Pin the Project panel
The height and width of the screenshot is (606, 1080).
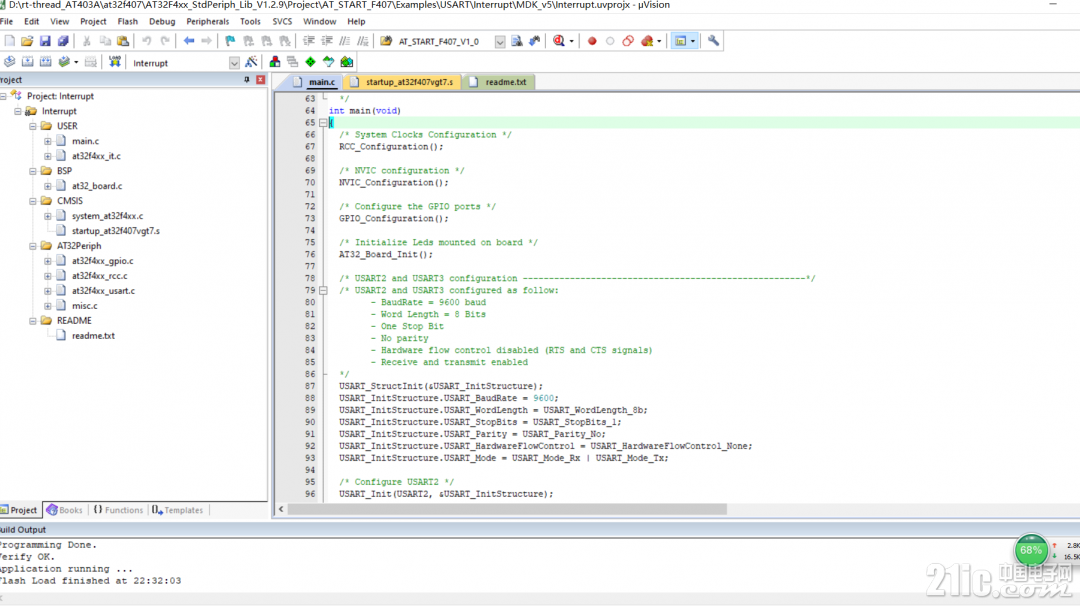pos(247,80)
